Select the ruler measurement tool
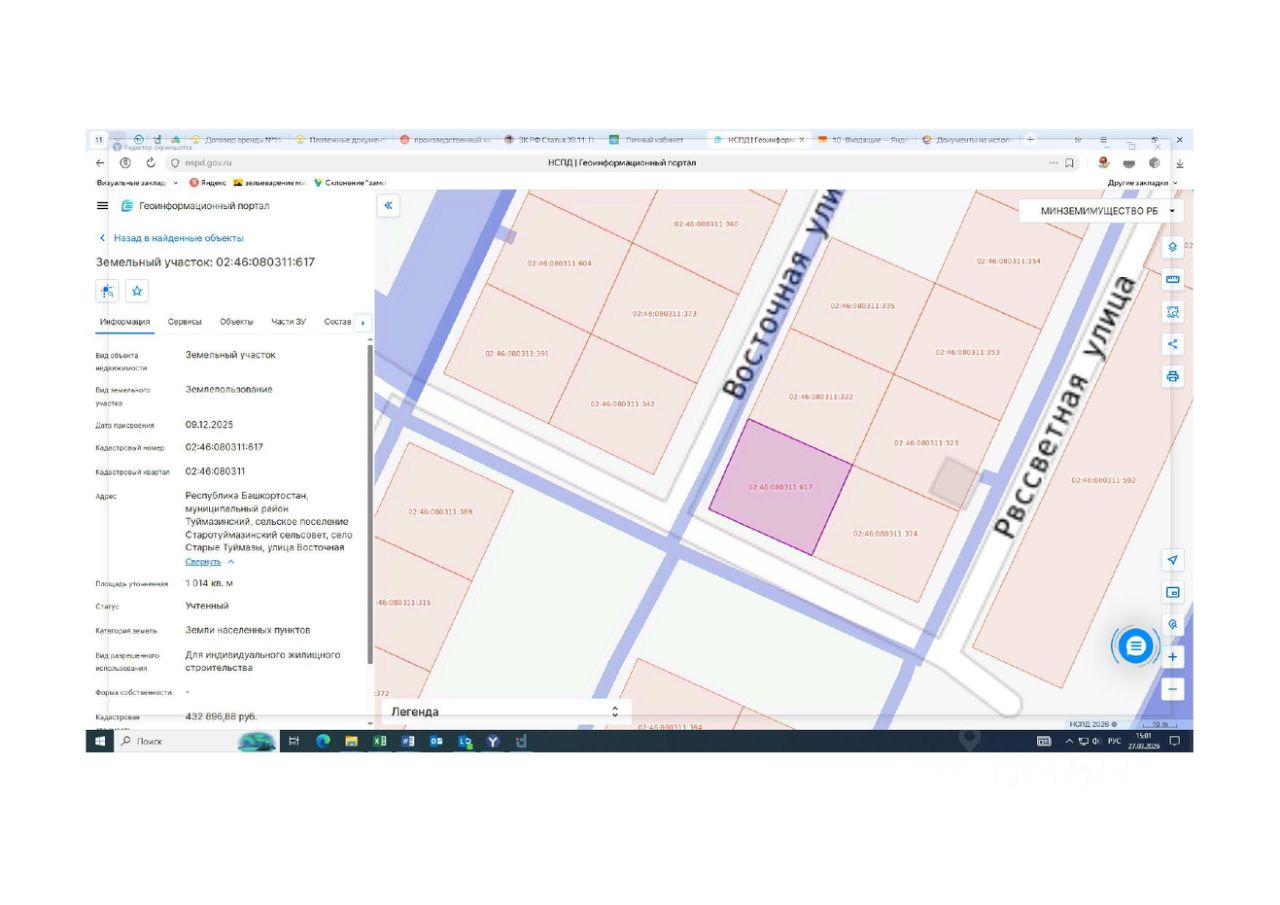 1173,280
